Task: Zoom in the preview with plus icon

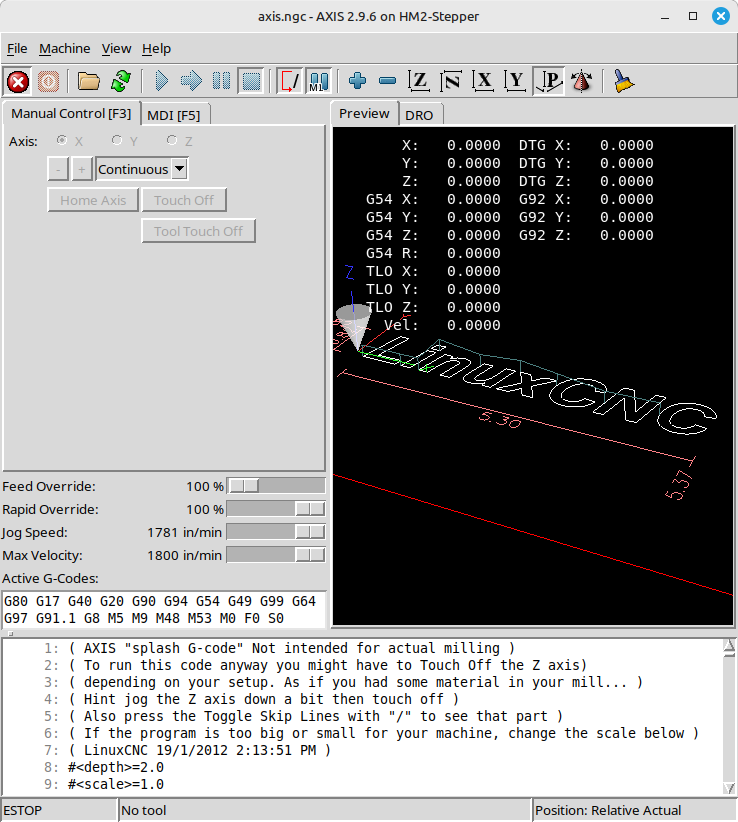Action: tap(357, 81)
